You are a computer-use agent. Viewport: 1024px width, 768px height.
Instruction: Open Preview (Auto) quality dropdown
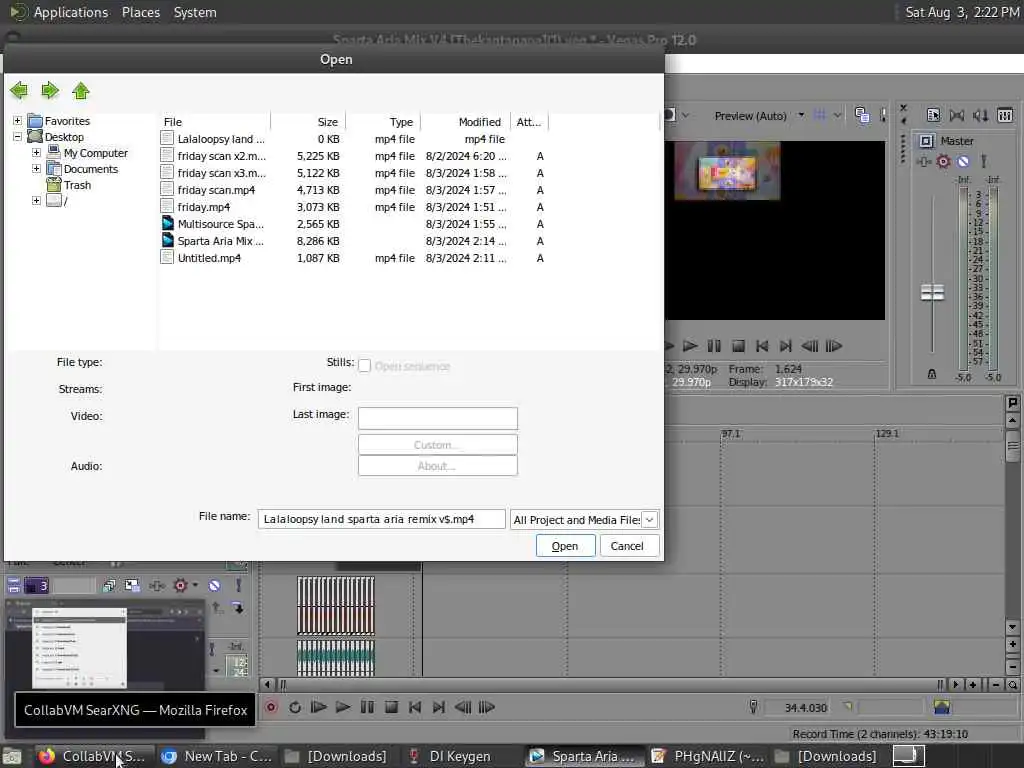(x=801, y=116)
